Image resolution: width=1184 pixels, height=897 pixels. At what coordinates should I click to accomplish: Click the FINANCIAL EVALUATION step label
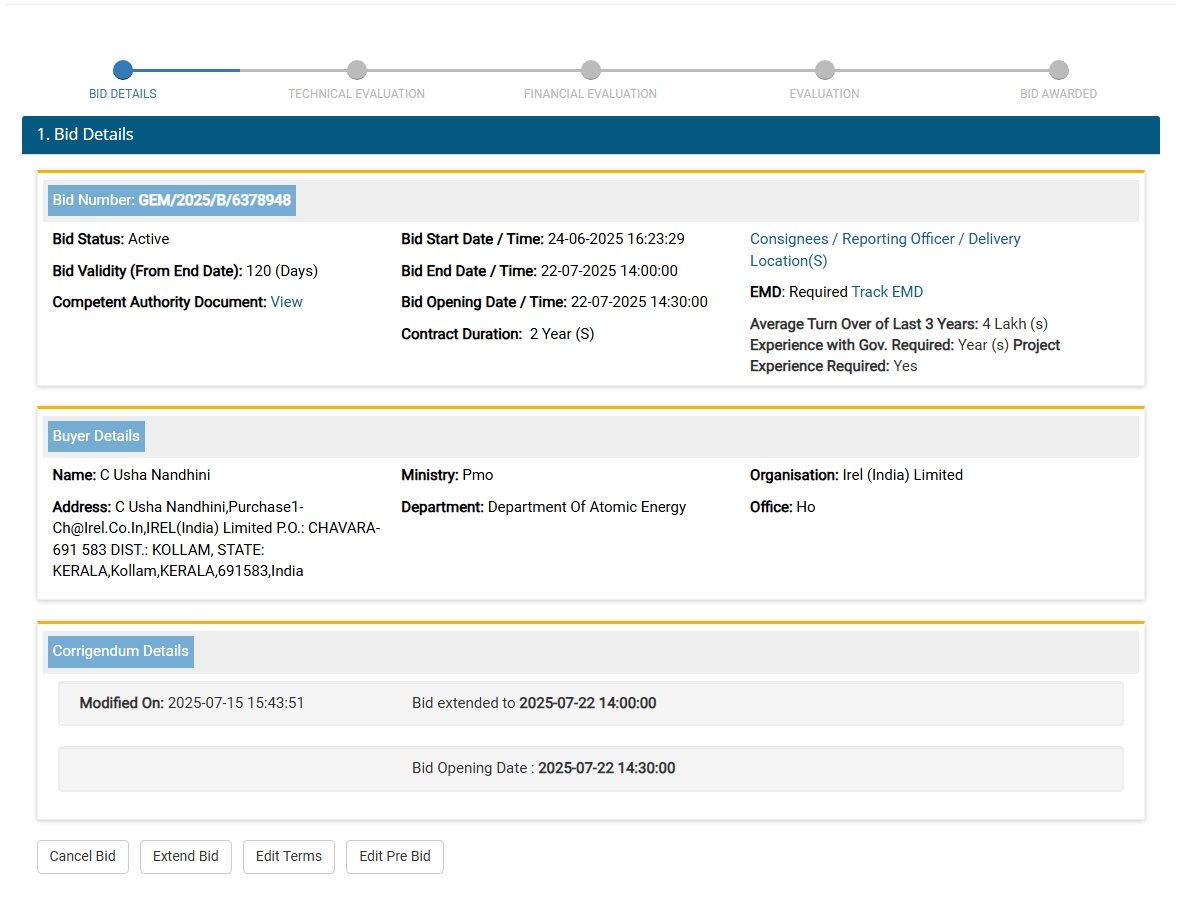click(590, 94)
